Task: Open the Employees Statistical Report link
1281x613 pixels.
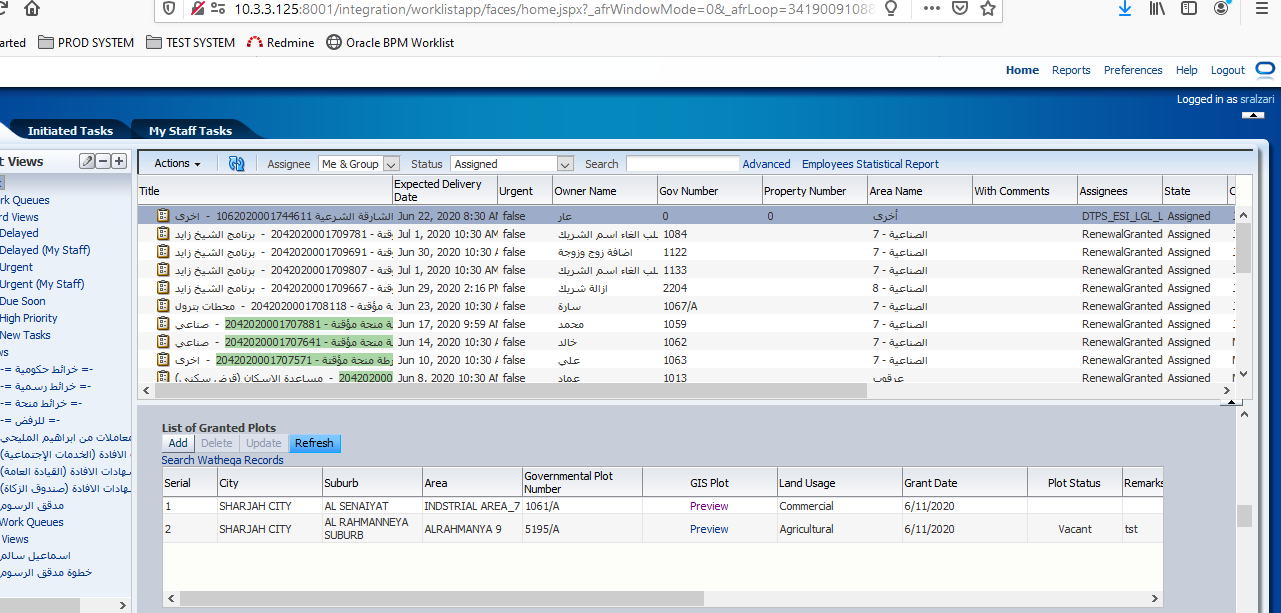Action: (x=870, y=164)
